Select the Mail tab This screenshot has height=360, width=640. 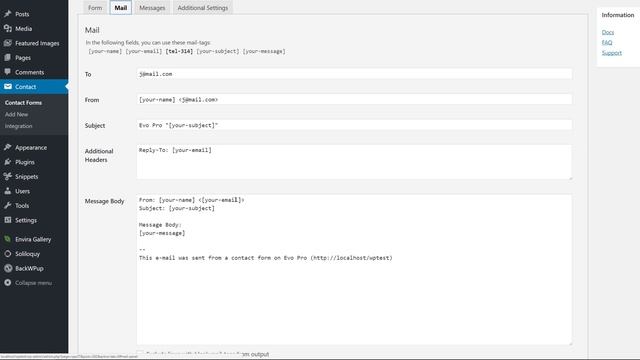(x=120, y=8)
